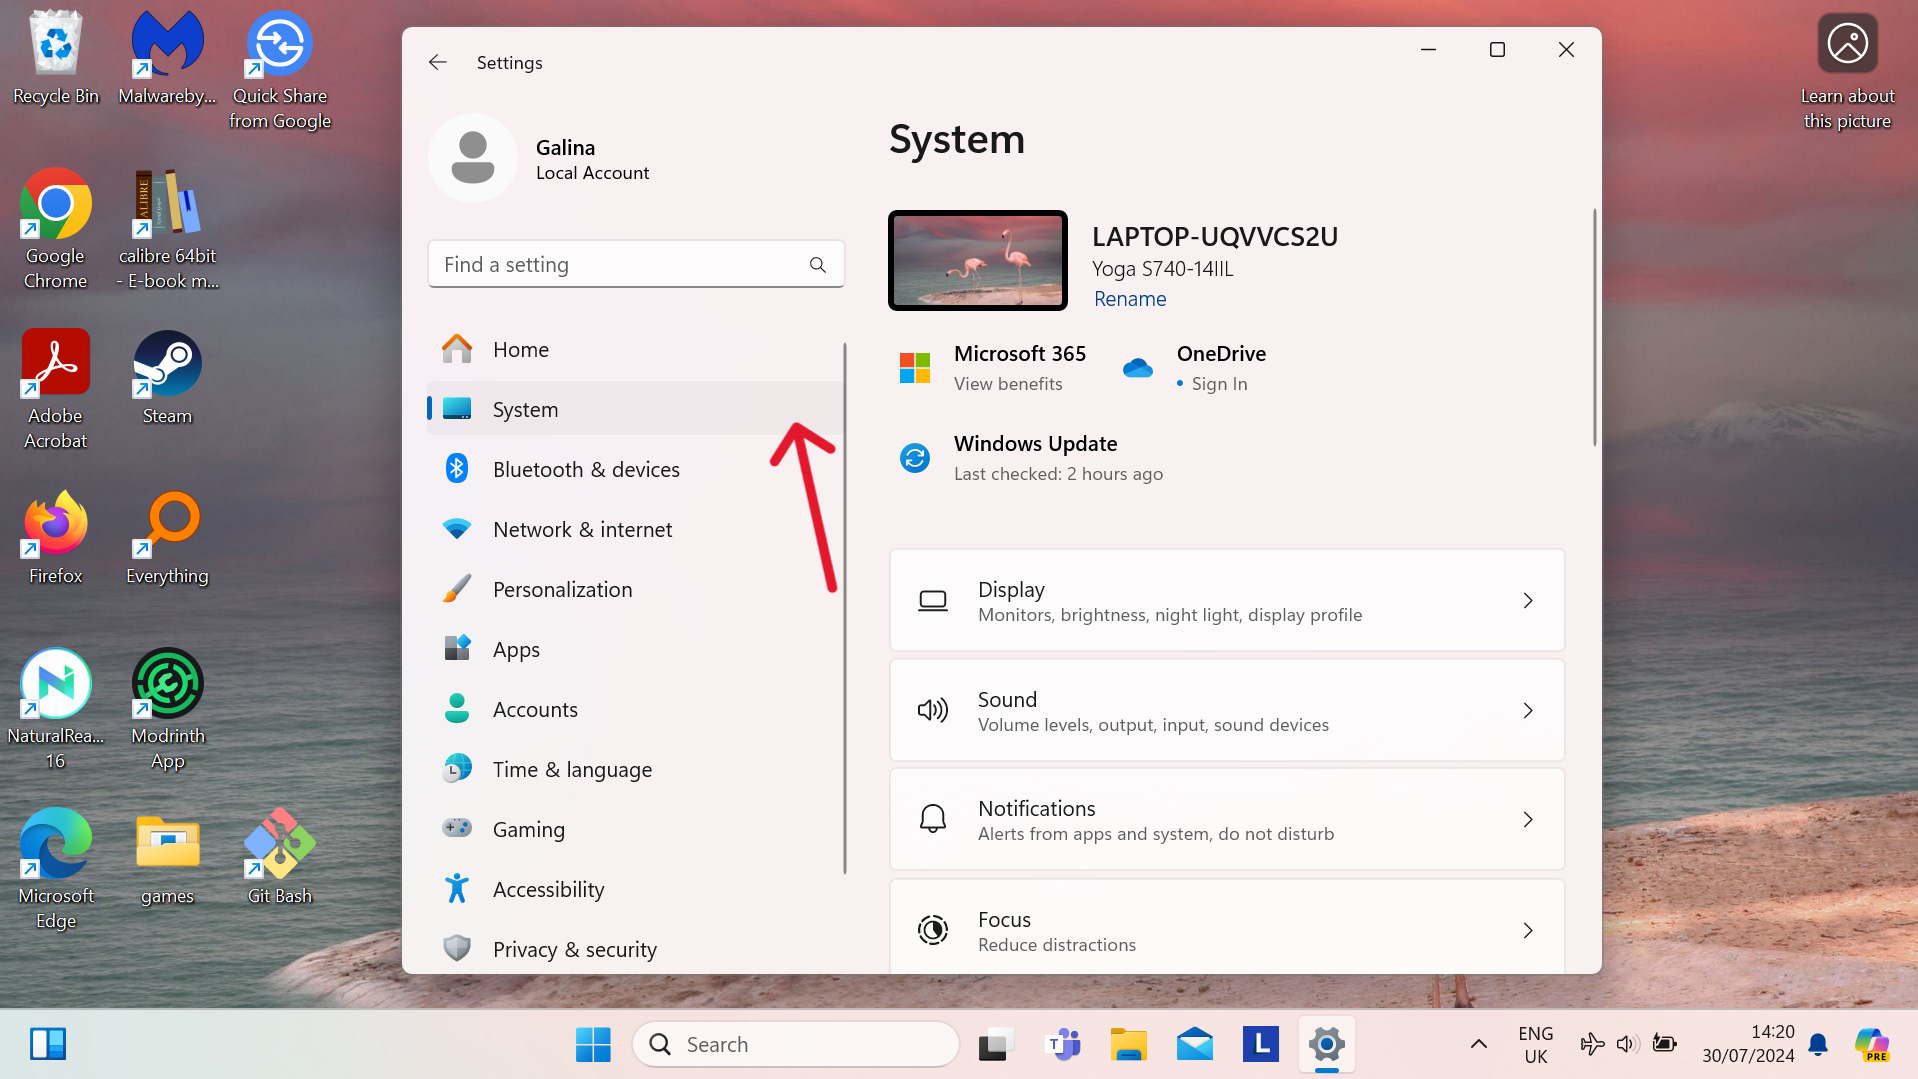Open Time & language settings
This screenshot has height=1079, width=1918.
click(x=635, y=769)
